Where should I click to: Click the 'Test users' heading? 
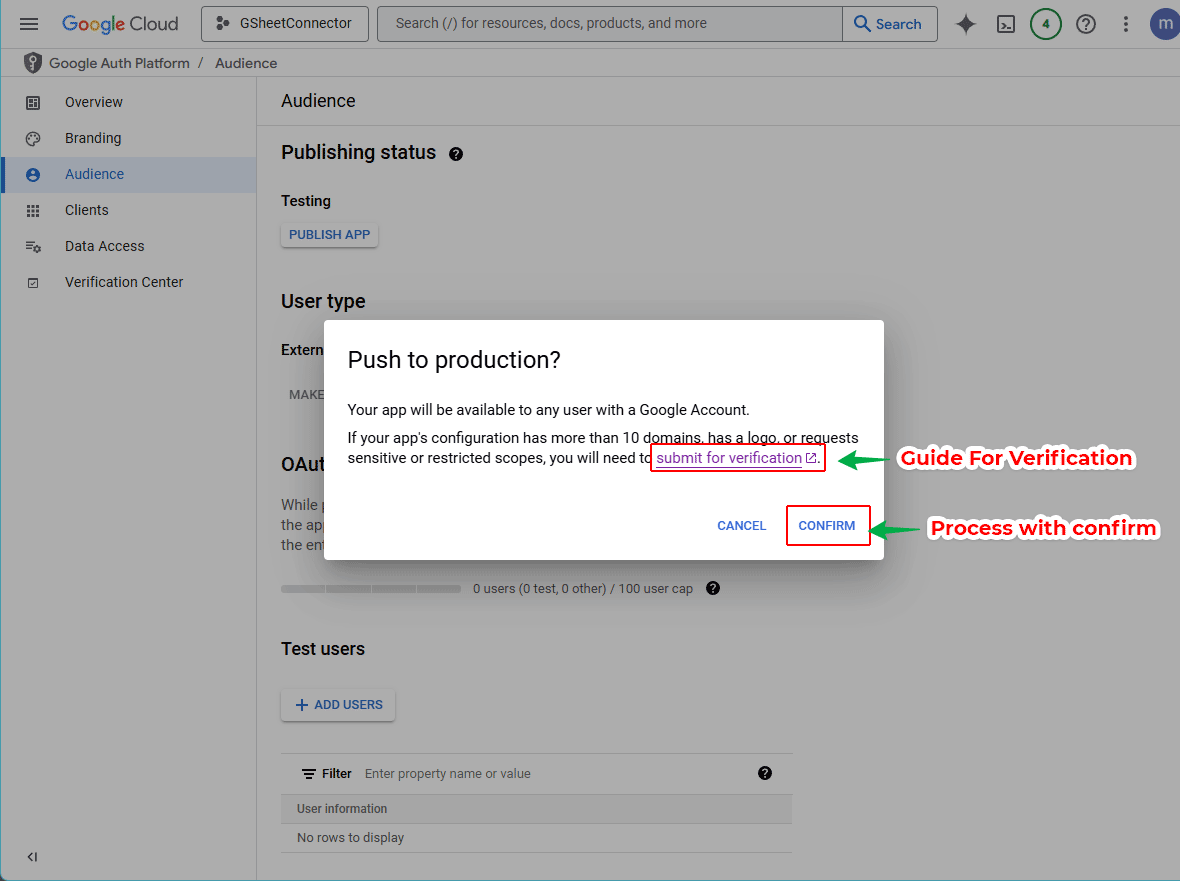323,649
